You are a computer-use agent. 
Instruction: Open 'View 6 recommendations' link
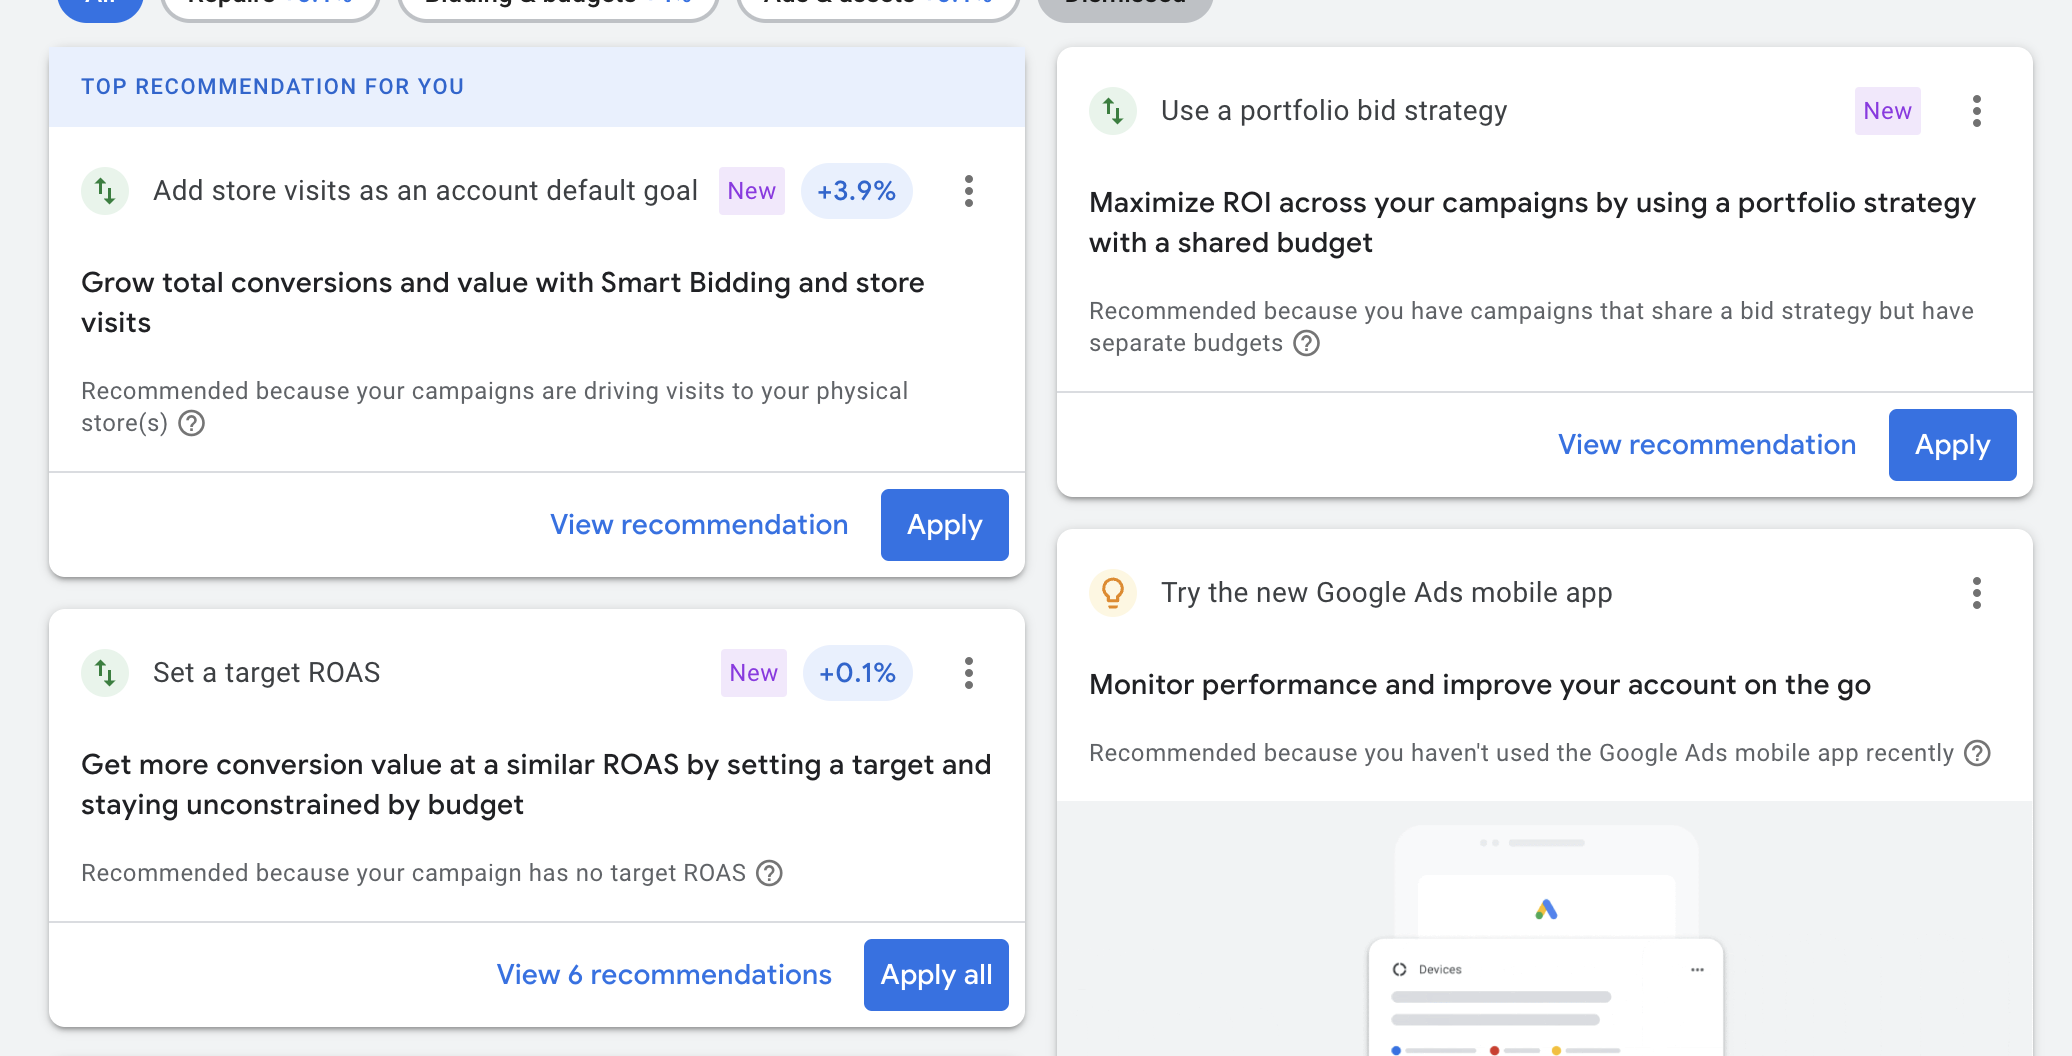(664, 975)
